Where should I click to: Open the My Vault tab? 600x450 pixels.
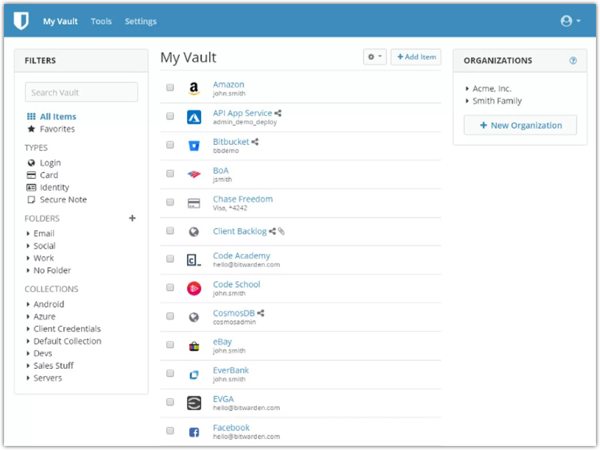(x=60, y=21)
